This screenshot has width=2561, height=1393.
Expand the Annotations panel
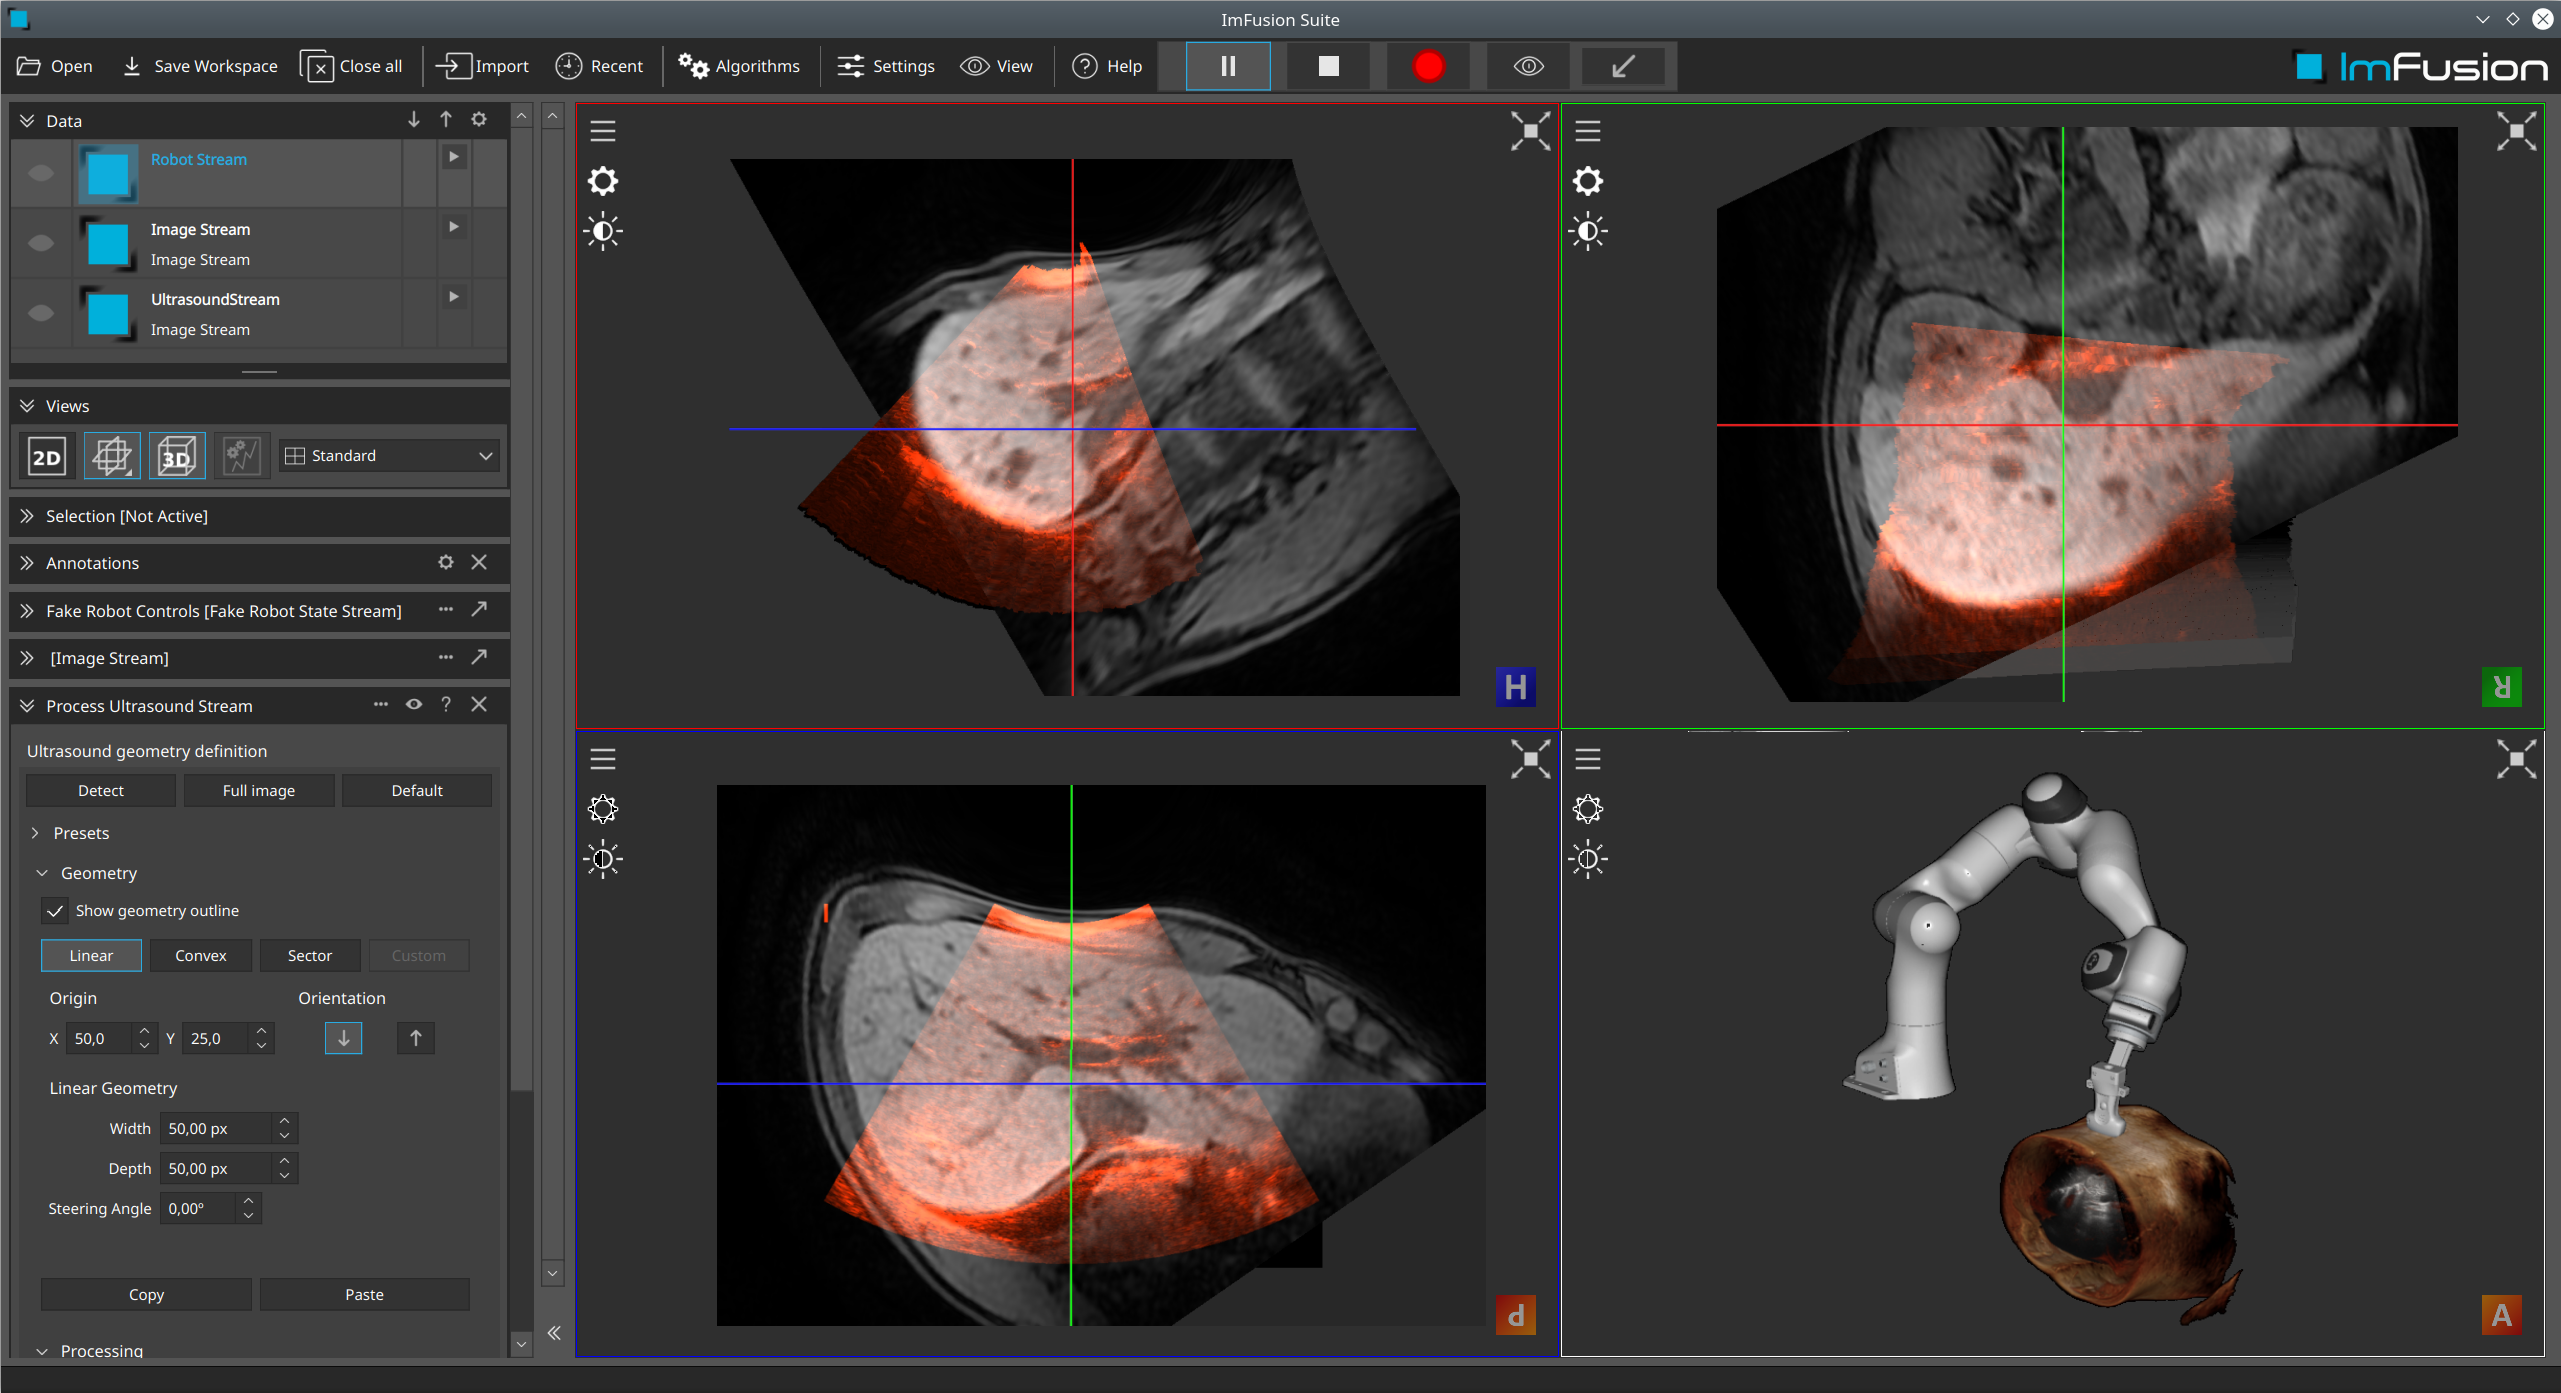(x=27, y=563)
